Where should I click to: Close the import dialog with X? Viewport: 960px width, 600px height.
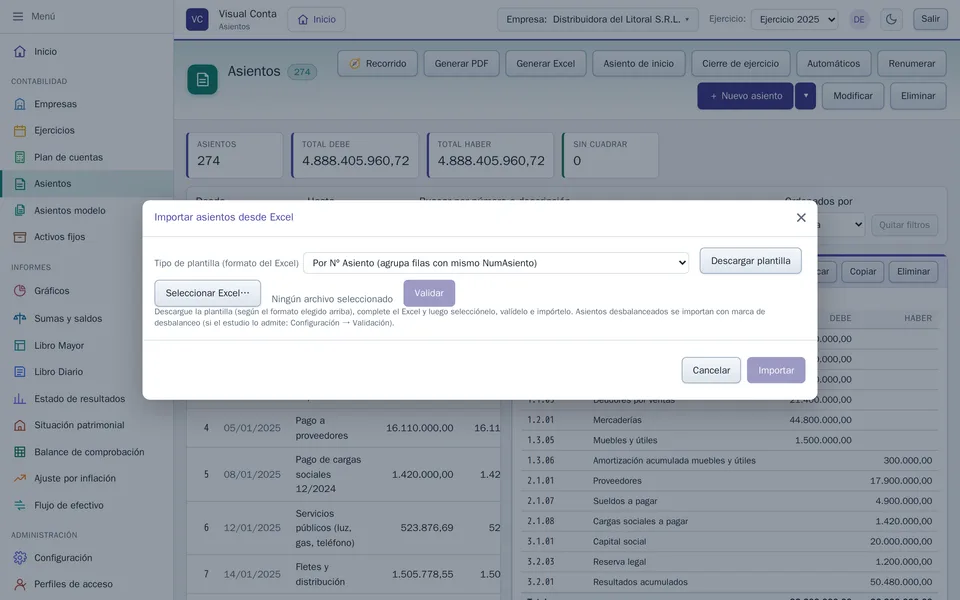click(801, 217)
